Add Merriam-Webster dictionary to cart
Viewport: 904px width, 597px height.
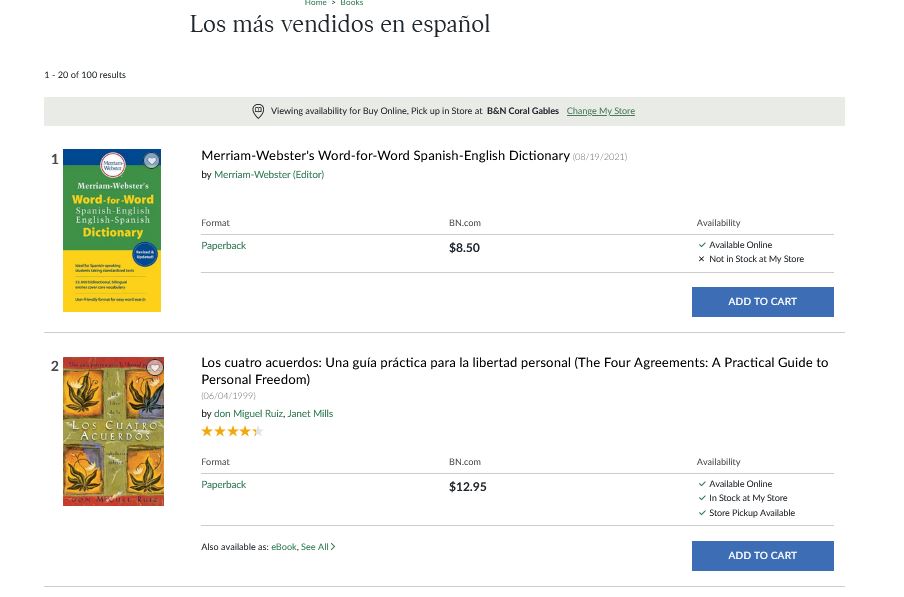click(x=762, y=302)
